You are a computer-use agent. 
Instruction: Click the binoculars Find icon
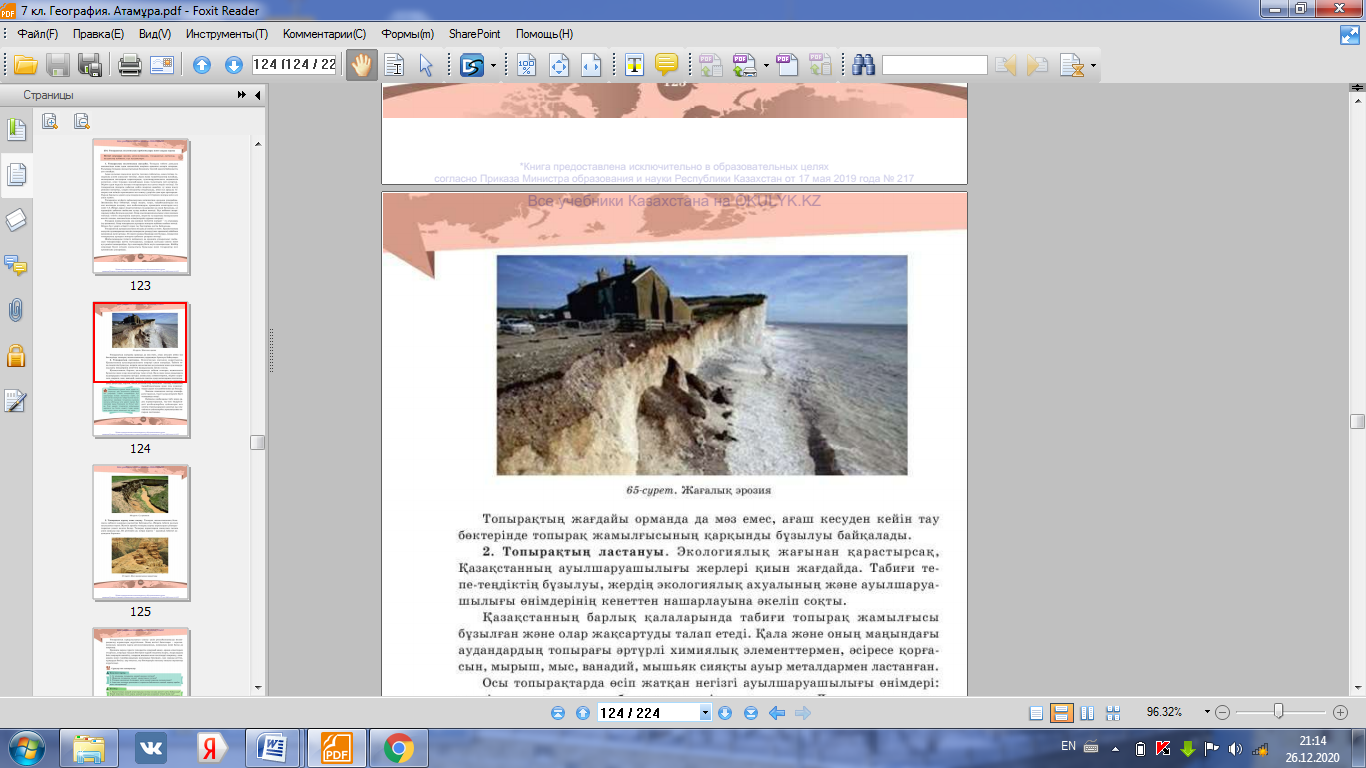(x=864, y=66)
